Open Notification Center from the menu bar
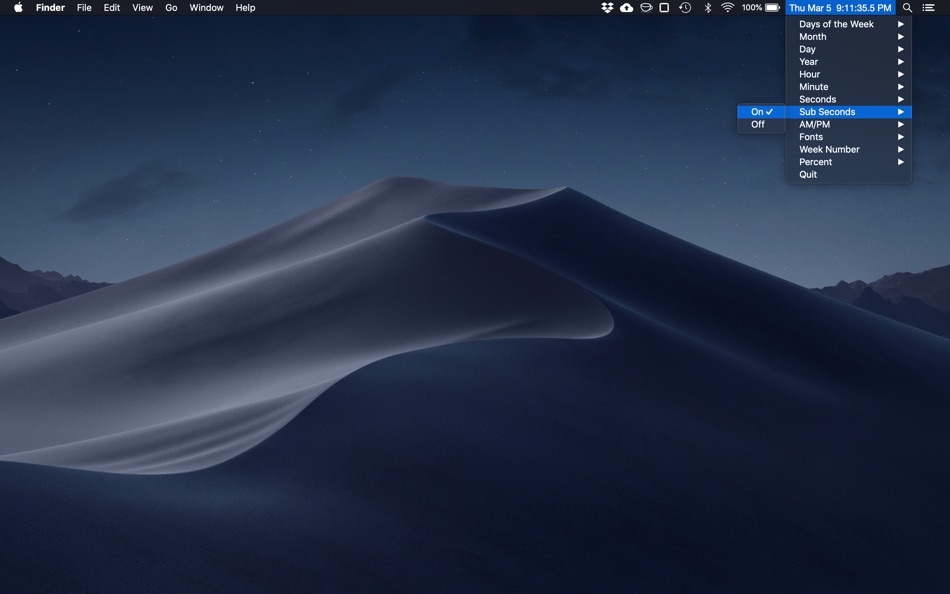950x594 pixels. 928,7
